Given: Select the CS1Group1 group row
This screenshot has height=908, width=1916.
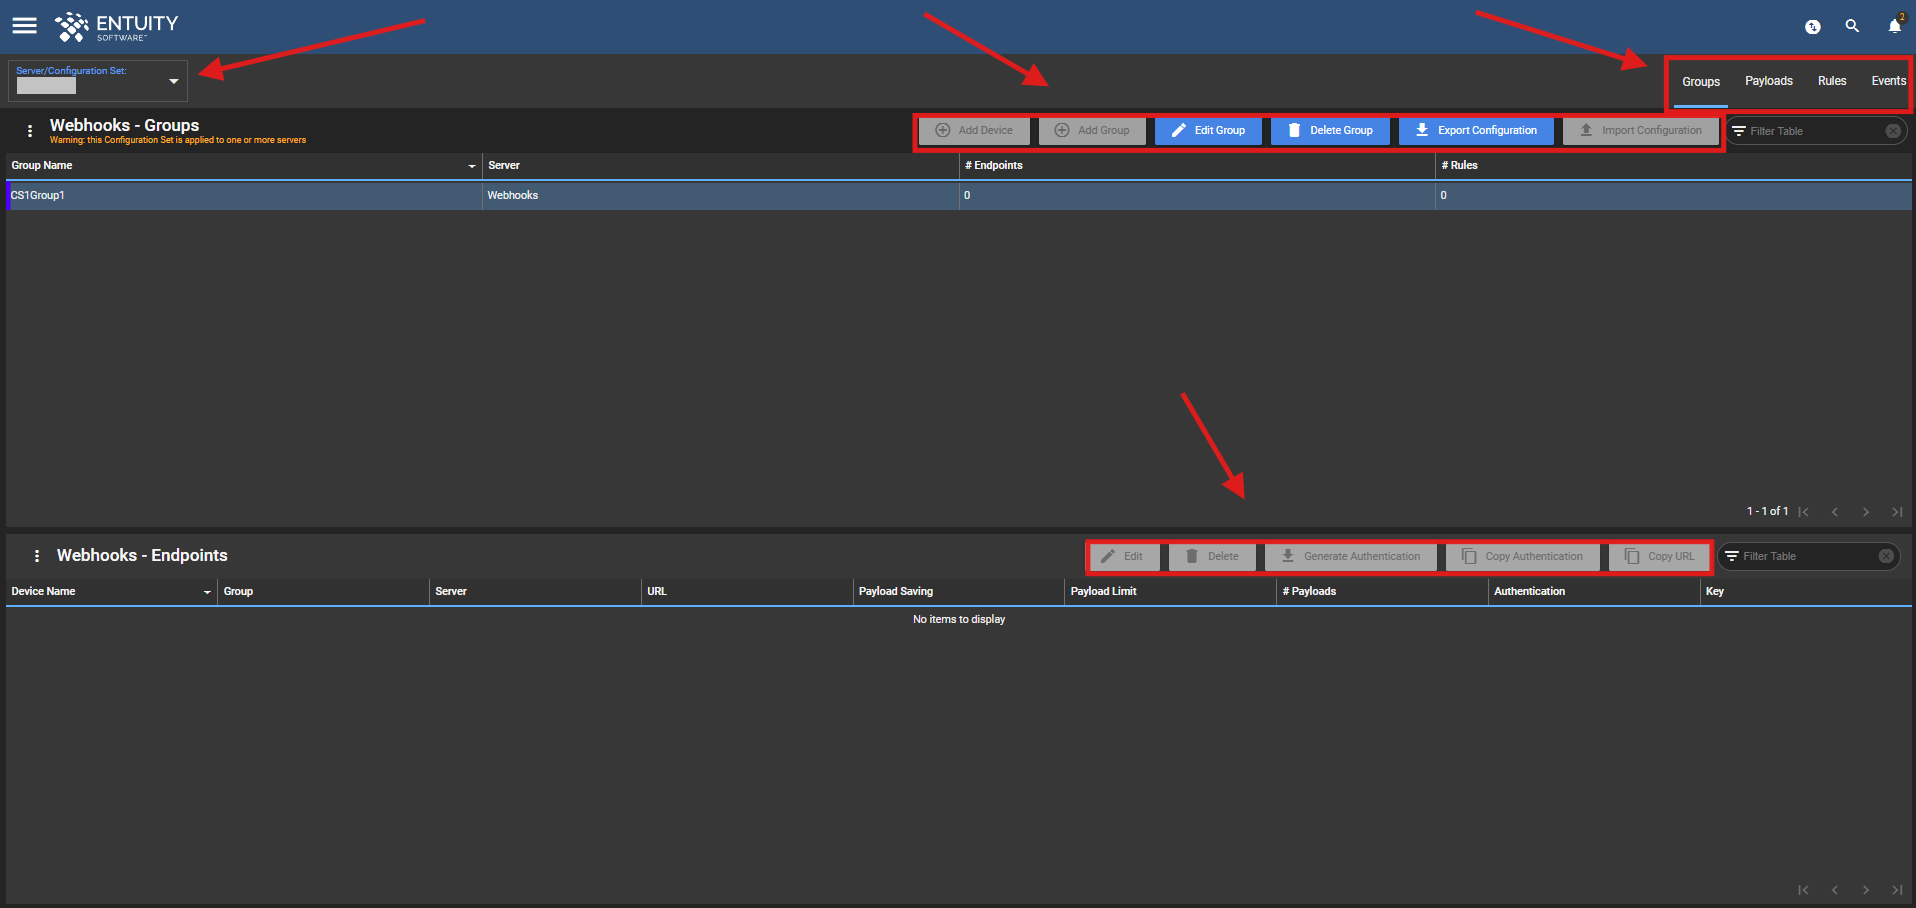Looking at the screenshot, I should [x=958, y=196].
